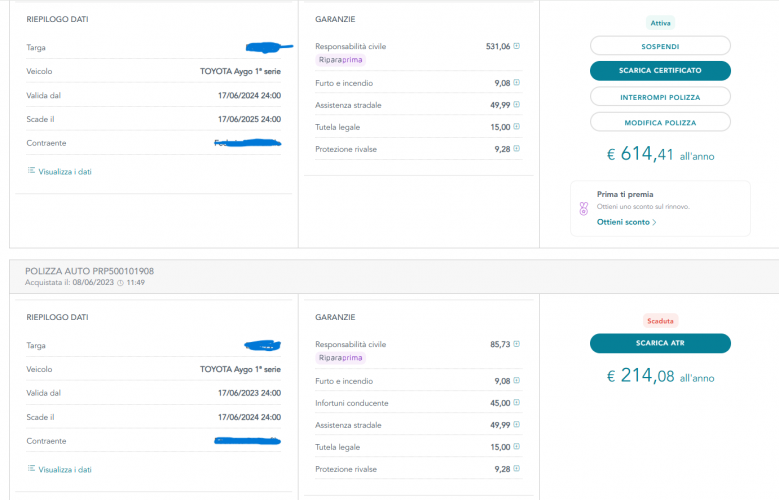The width and height of the screenshot is (779, 500).
Task: Click the red Scaduta status badge
Action: (x=660, y=321)
